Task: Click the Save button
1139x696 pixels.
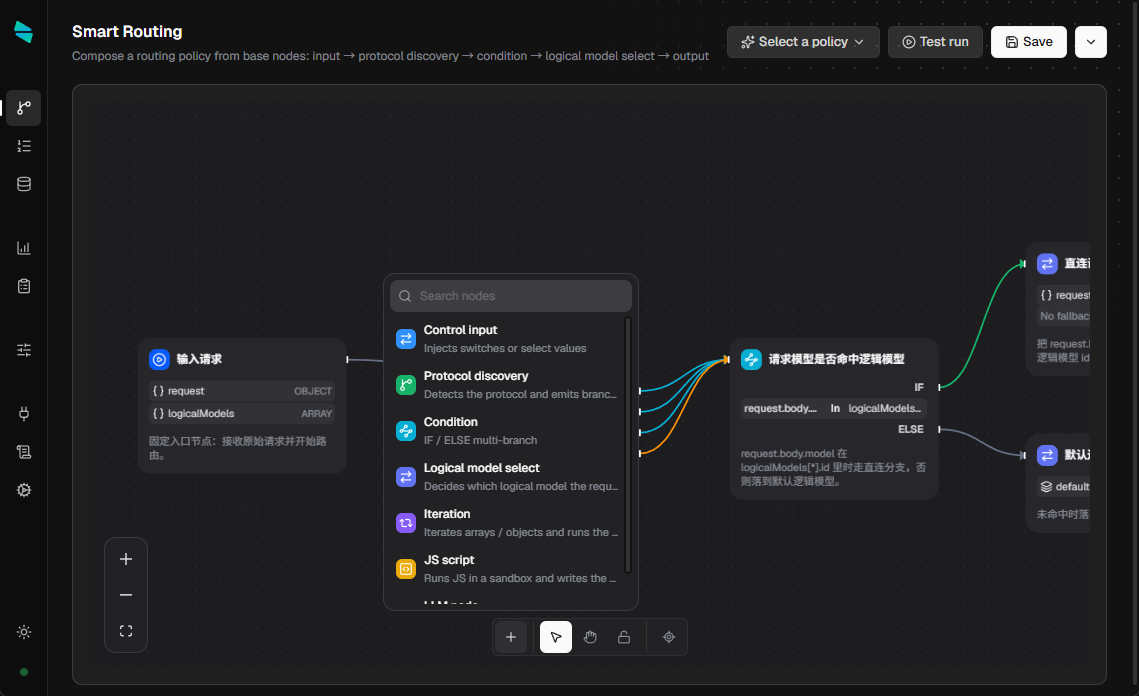Action: tap(1029, 42)
